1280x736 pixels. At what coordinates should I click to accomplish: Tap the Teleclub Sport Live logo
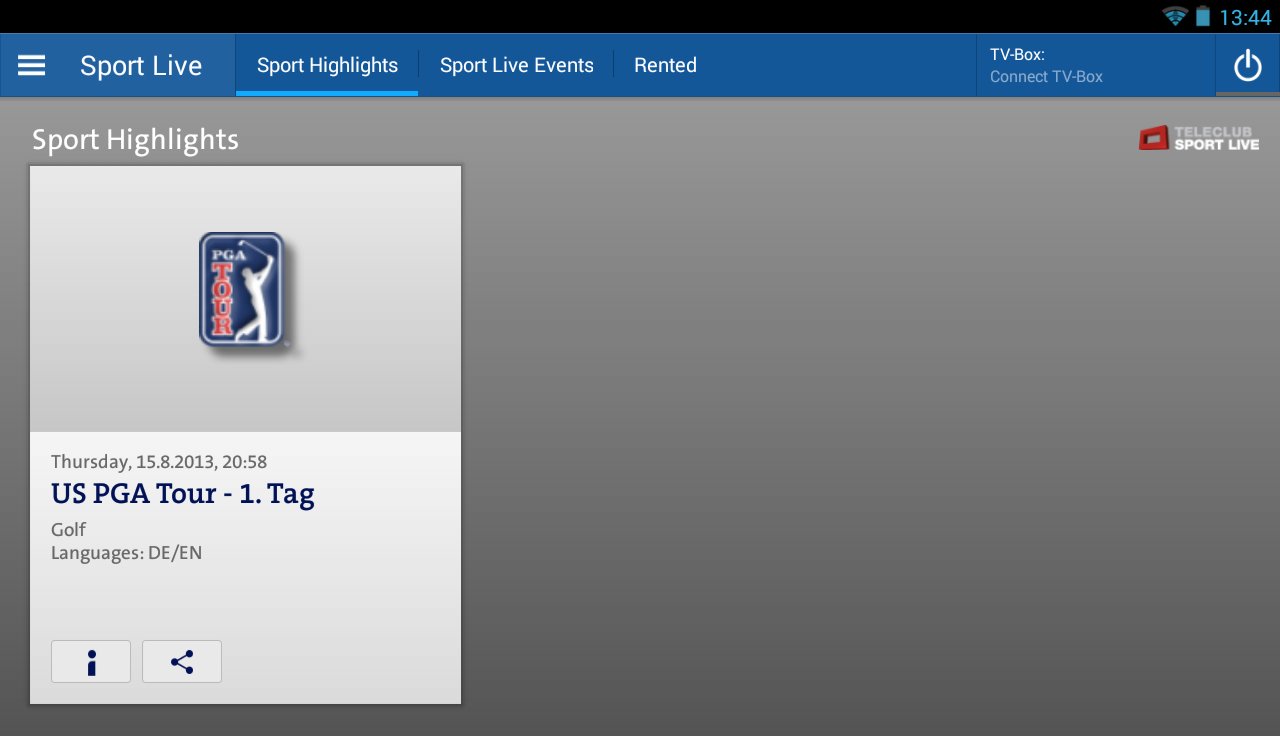pos(1198,138)
